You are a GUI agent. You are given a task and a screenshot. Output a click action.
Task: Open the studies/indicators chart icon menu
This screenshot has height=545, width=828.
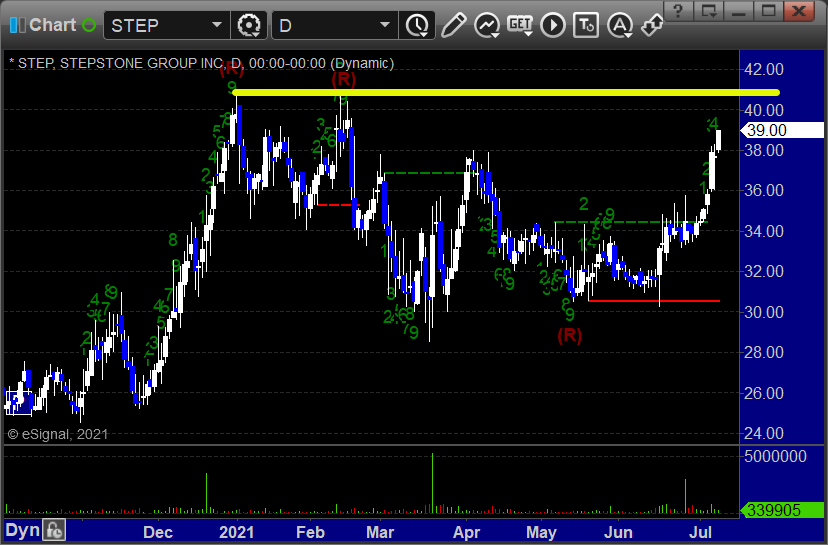point(487,25)
